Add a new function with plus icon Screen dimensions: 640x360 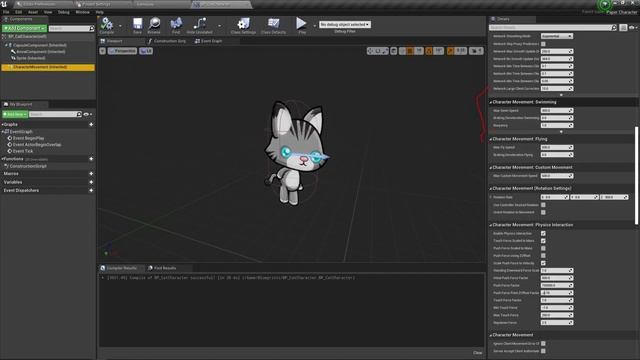91,159
